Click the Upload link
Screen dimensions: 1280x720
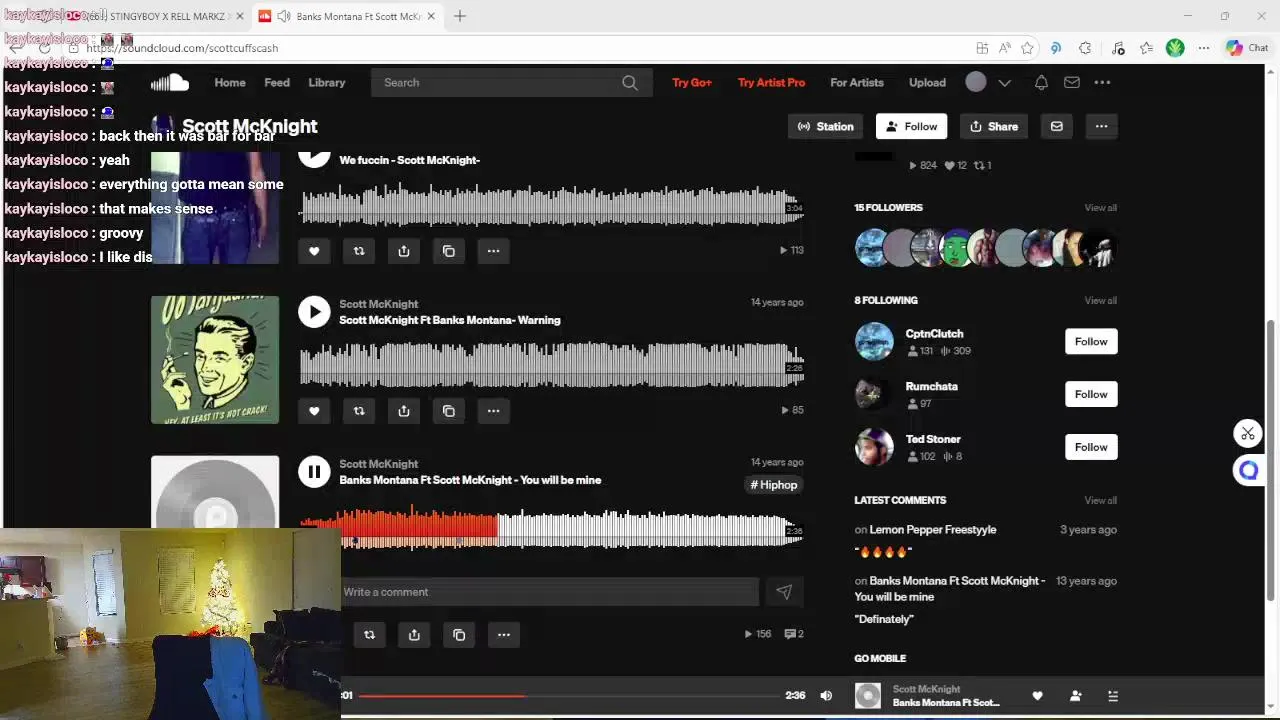(x=927, y=83)
